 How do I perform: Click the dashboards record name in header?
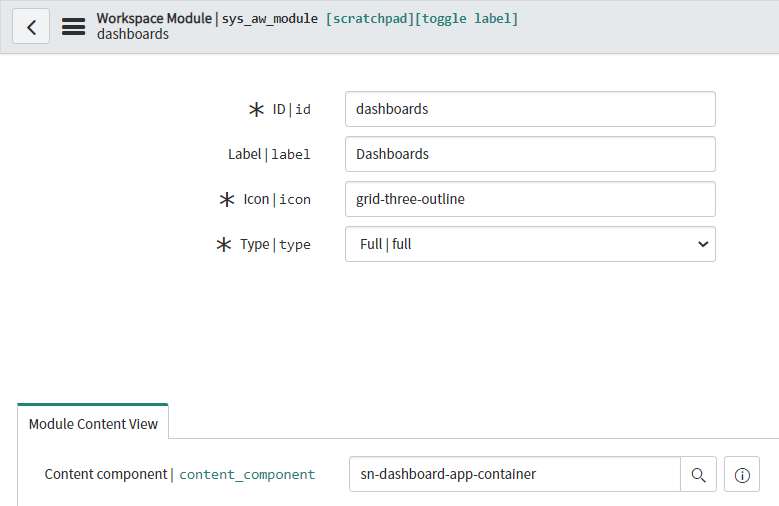click(133, 34)
